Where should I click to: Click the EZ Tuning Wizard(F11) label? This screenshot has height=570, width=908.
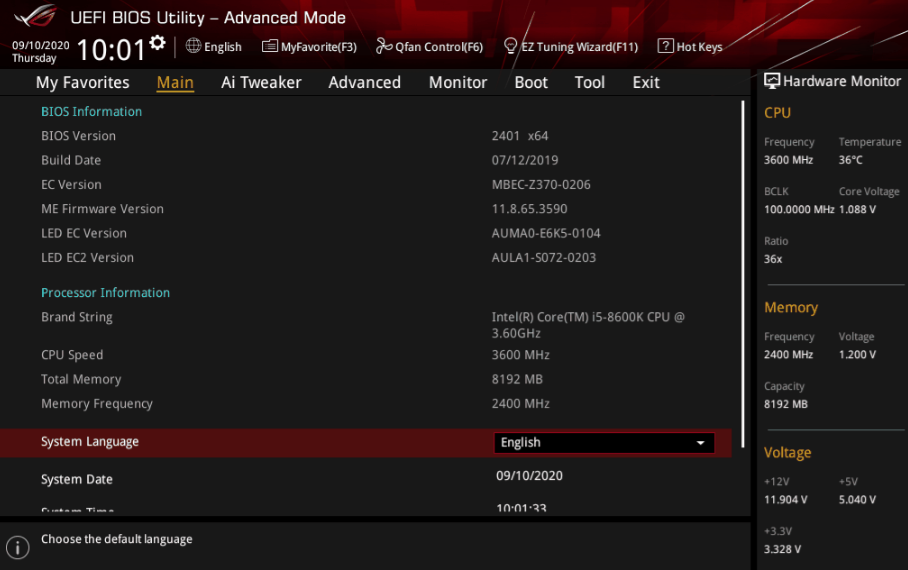(x=580, y=47)
